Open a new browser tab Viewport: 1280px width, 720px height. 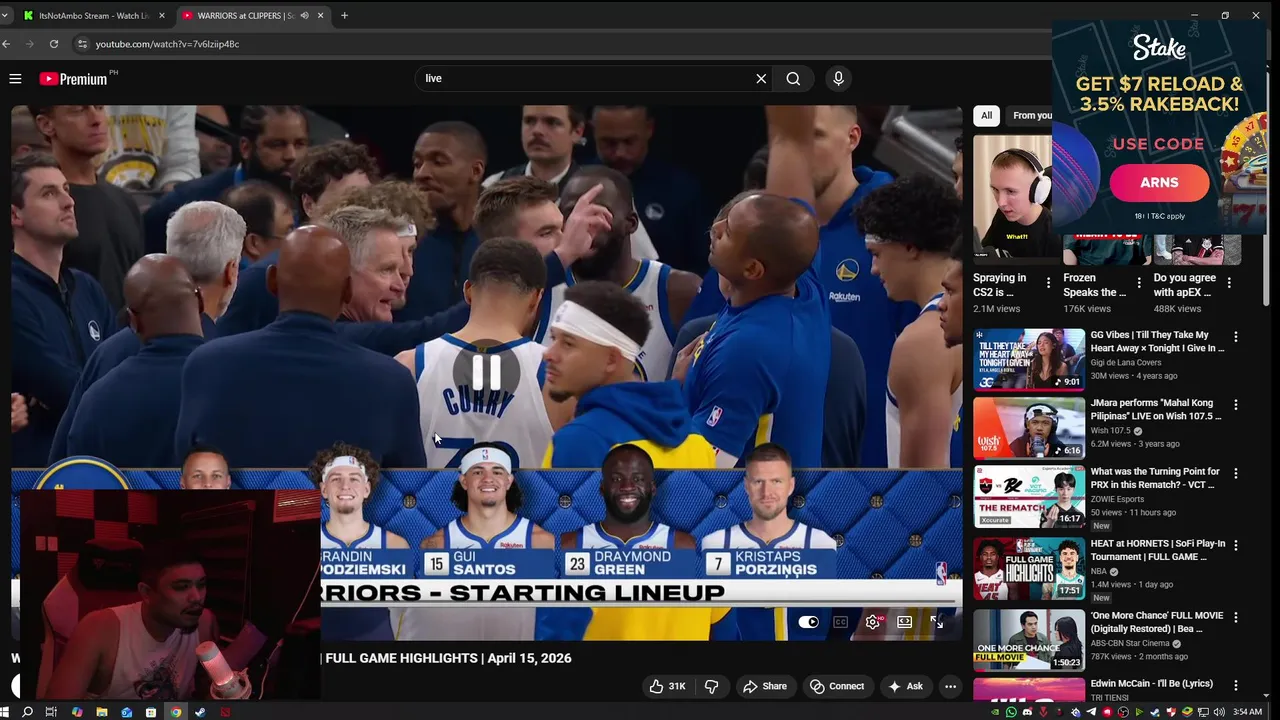click(344, 16)
